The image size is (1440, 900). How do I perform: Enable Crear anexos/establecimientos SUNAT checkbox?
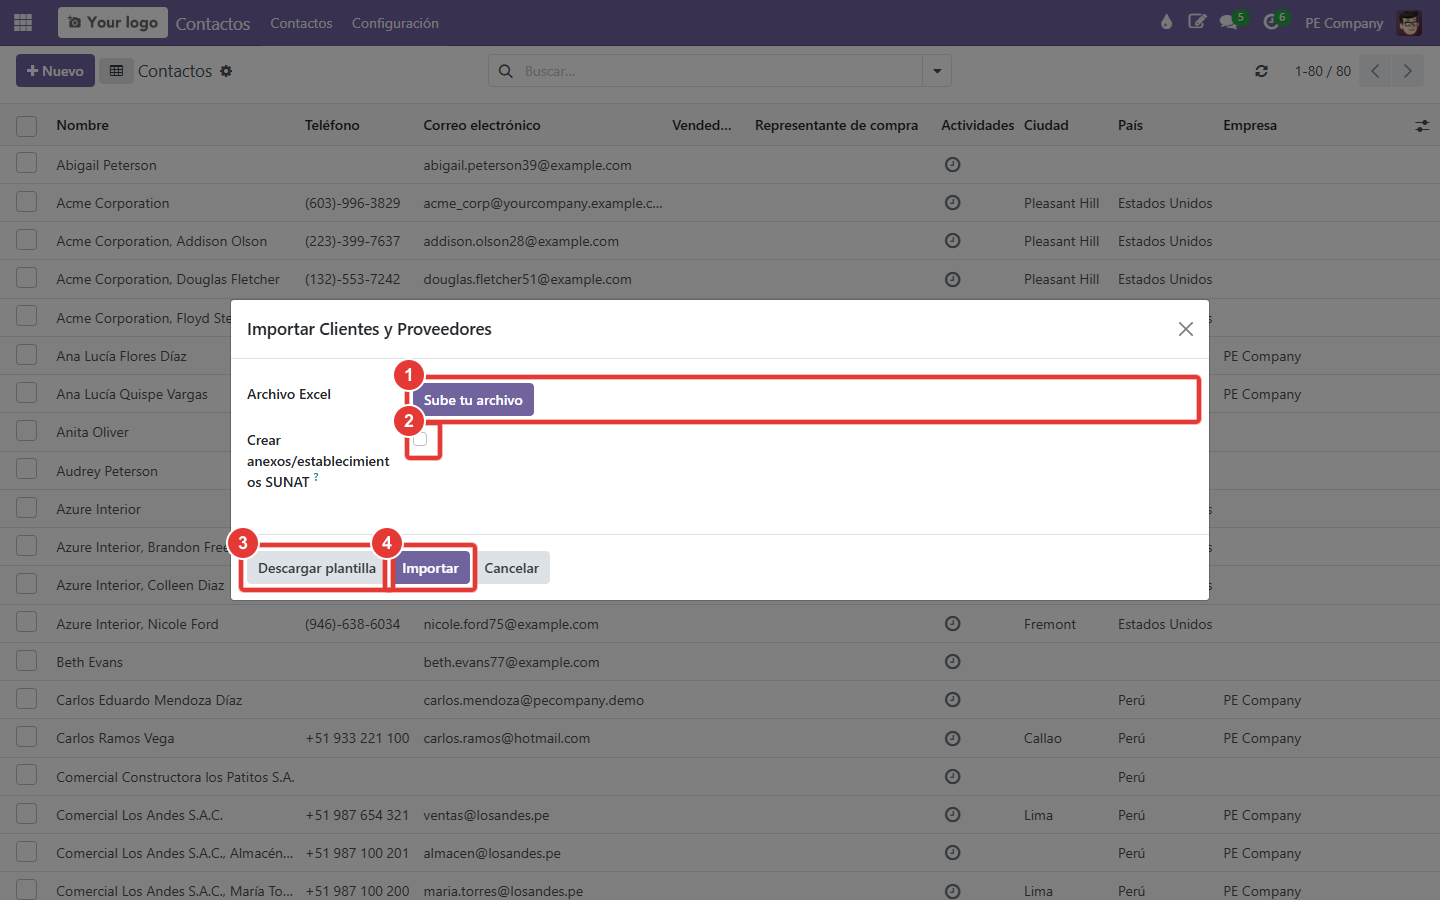click(x=420, y=439)
